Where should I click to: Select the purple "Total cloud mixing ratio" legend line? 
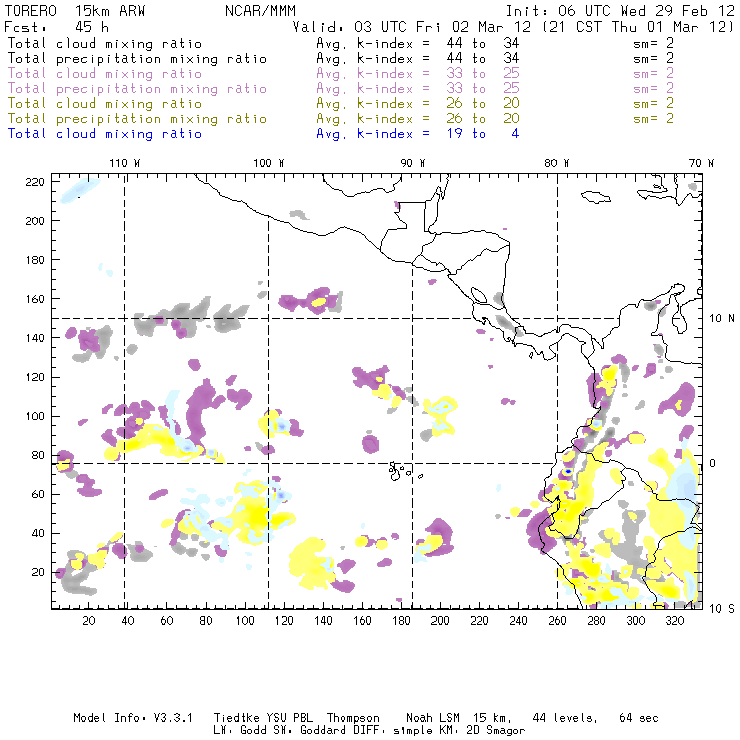(x=105, y=74)
